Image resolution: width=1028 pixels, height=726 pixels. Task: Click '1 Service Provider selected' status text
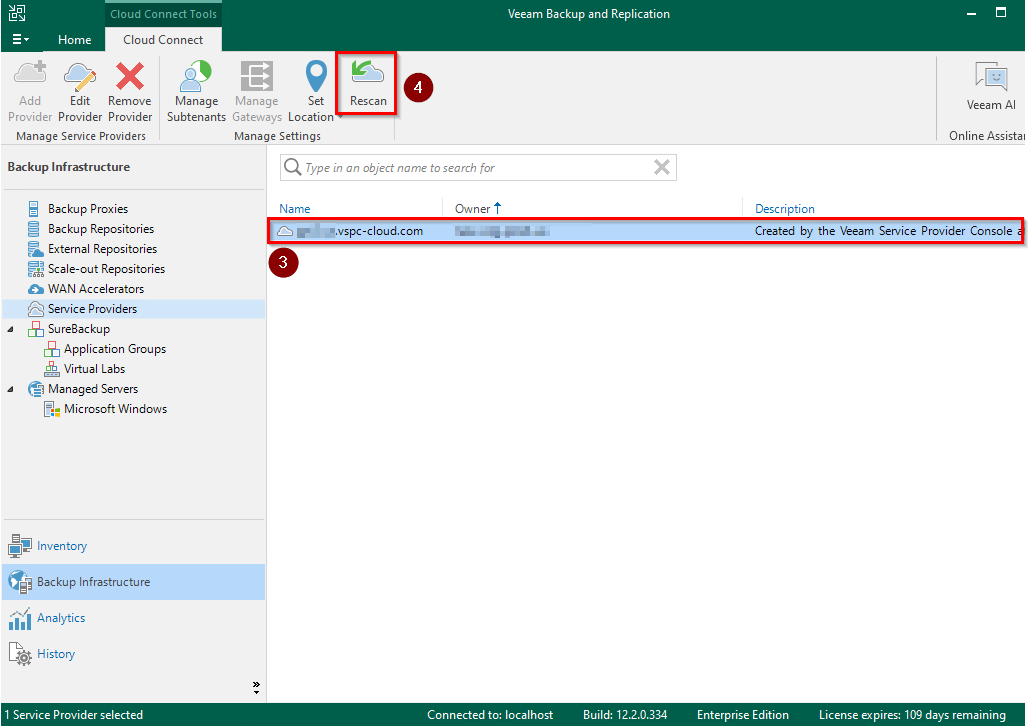pyautogui.click(x=73, y=715)
